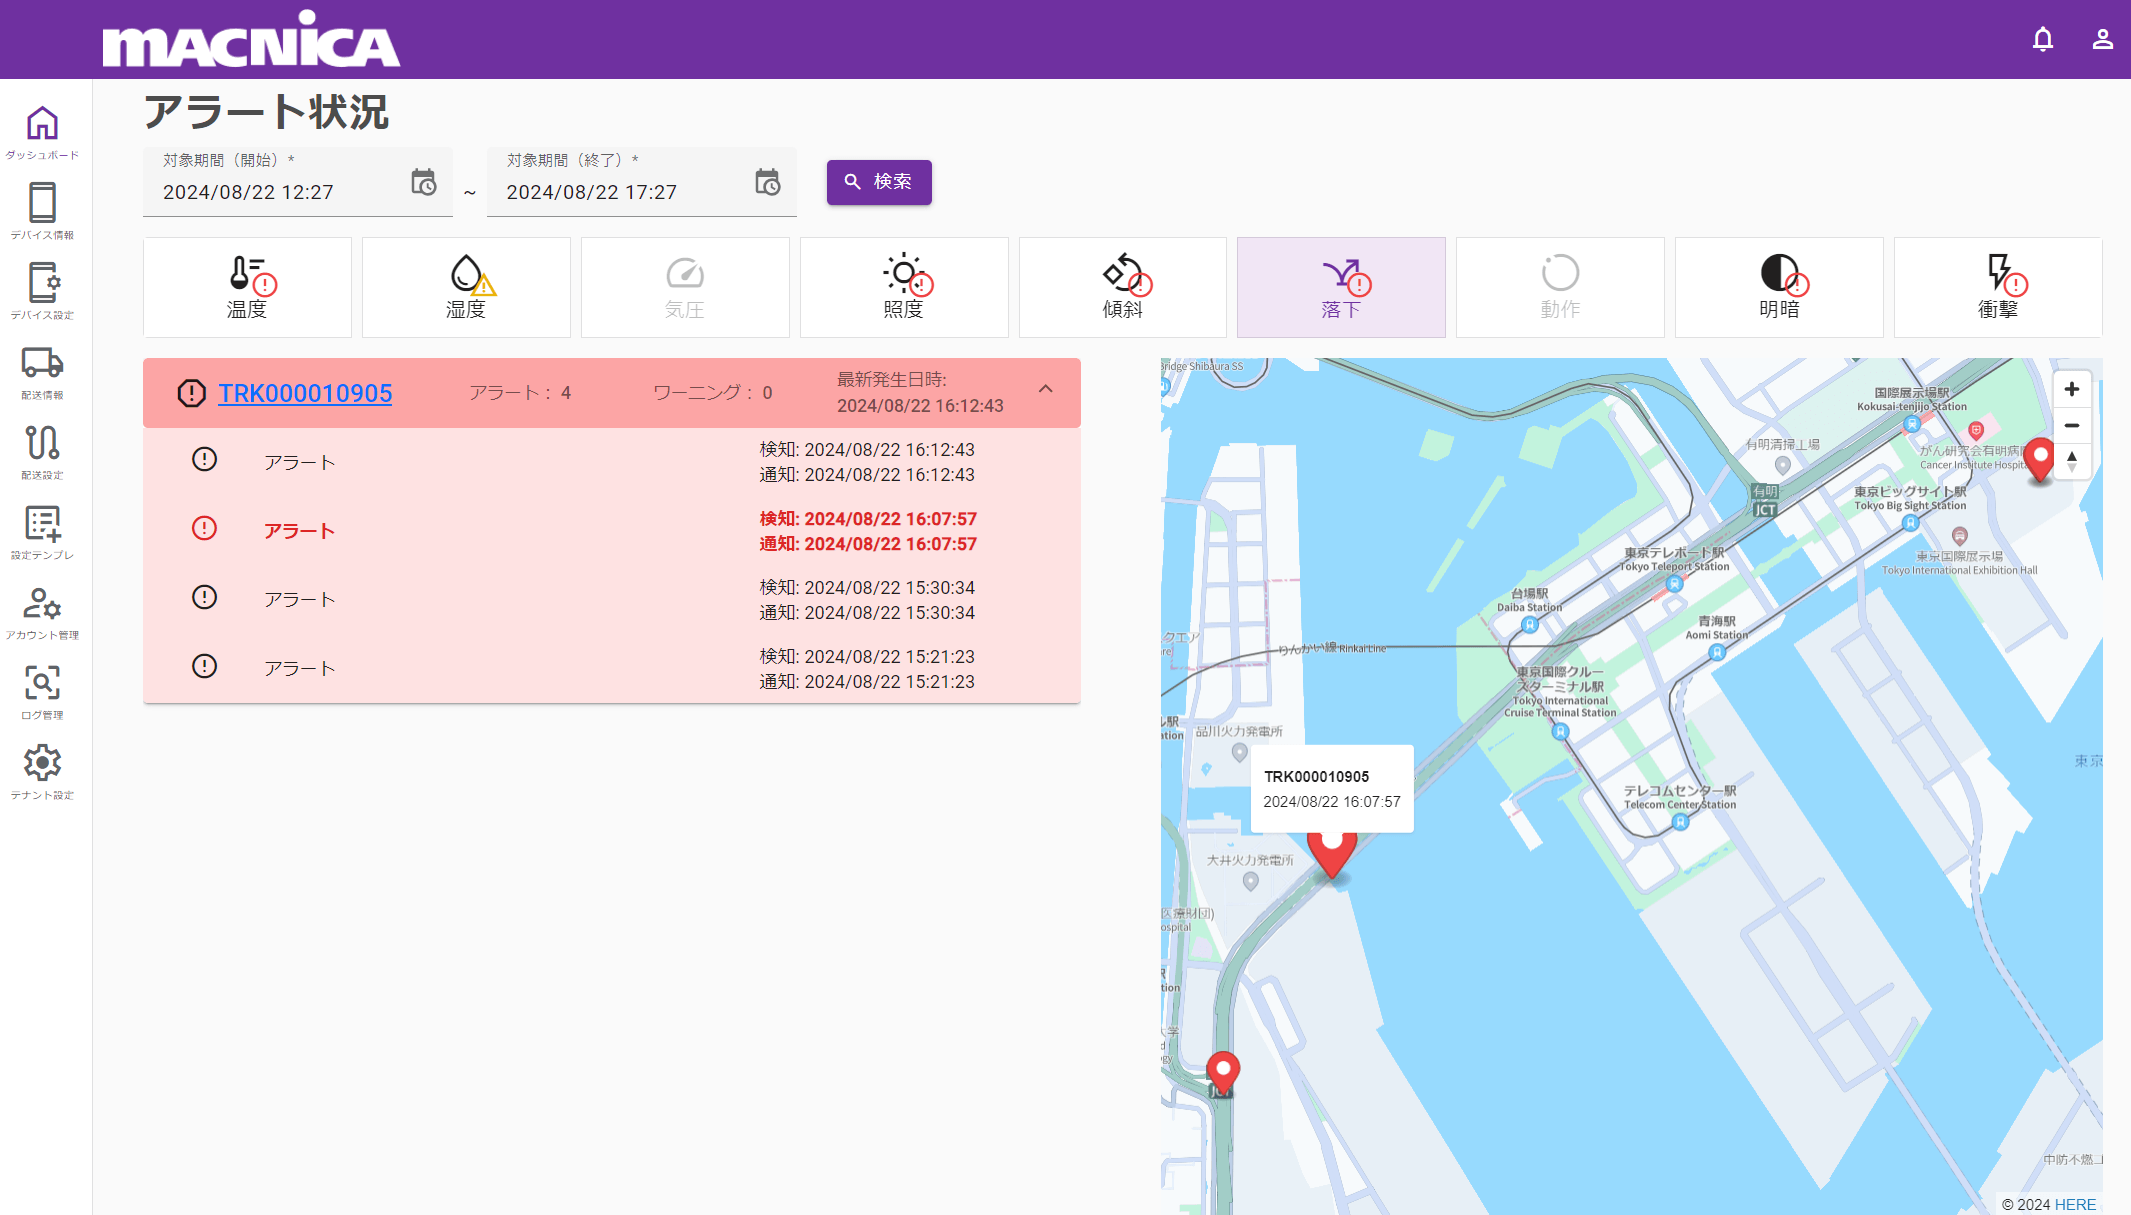
Task: Click the user account profile icon
Action: tap(2102, 39)
